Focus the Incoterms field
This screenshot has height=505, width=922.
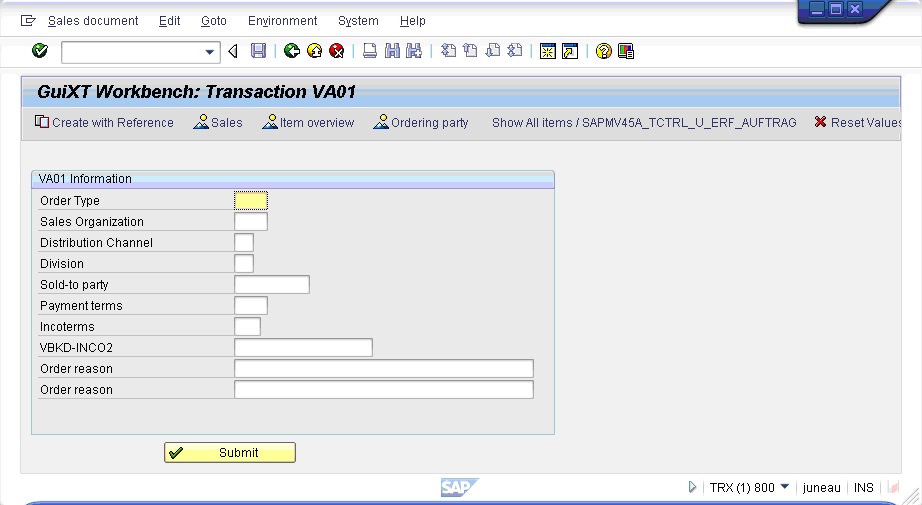(x=248, y=326)
